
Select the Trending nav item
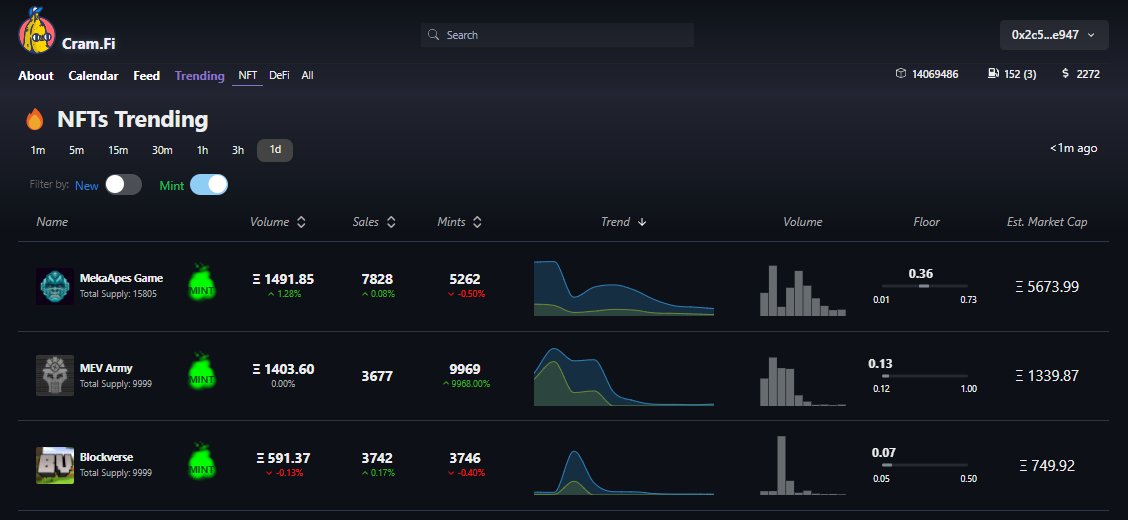[199, 76]
